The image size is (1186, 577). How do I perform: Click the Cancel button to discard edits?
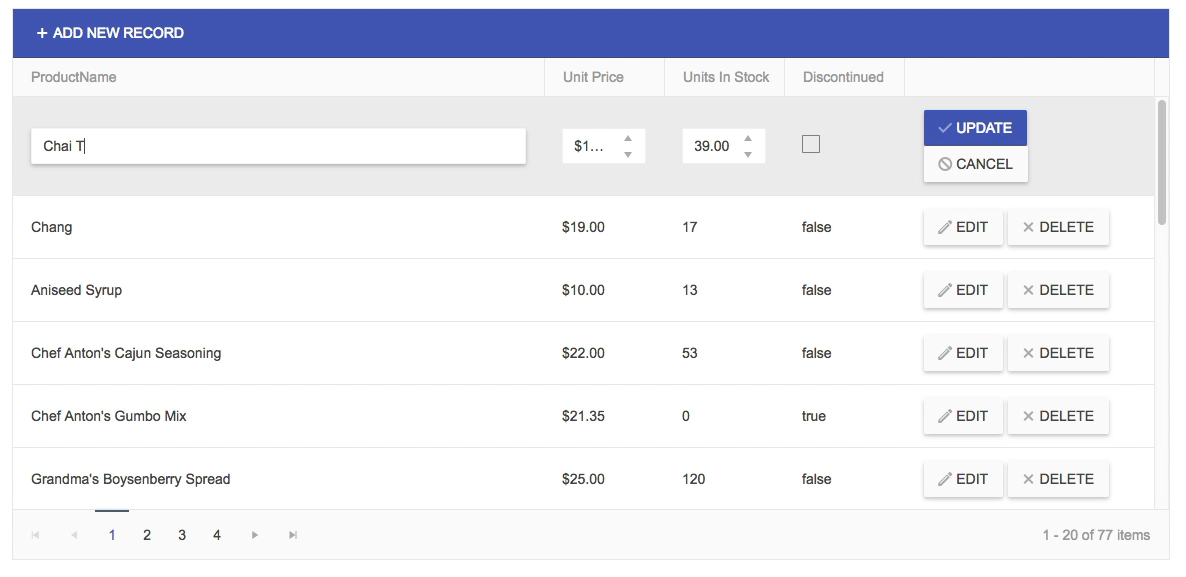point(975,163)
